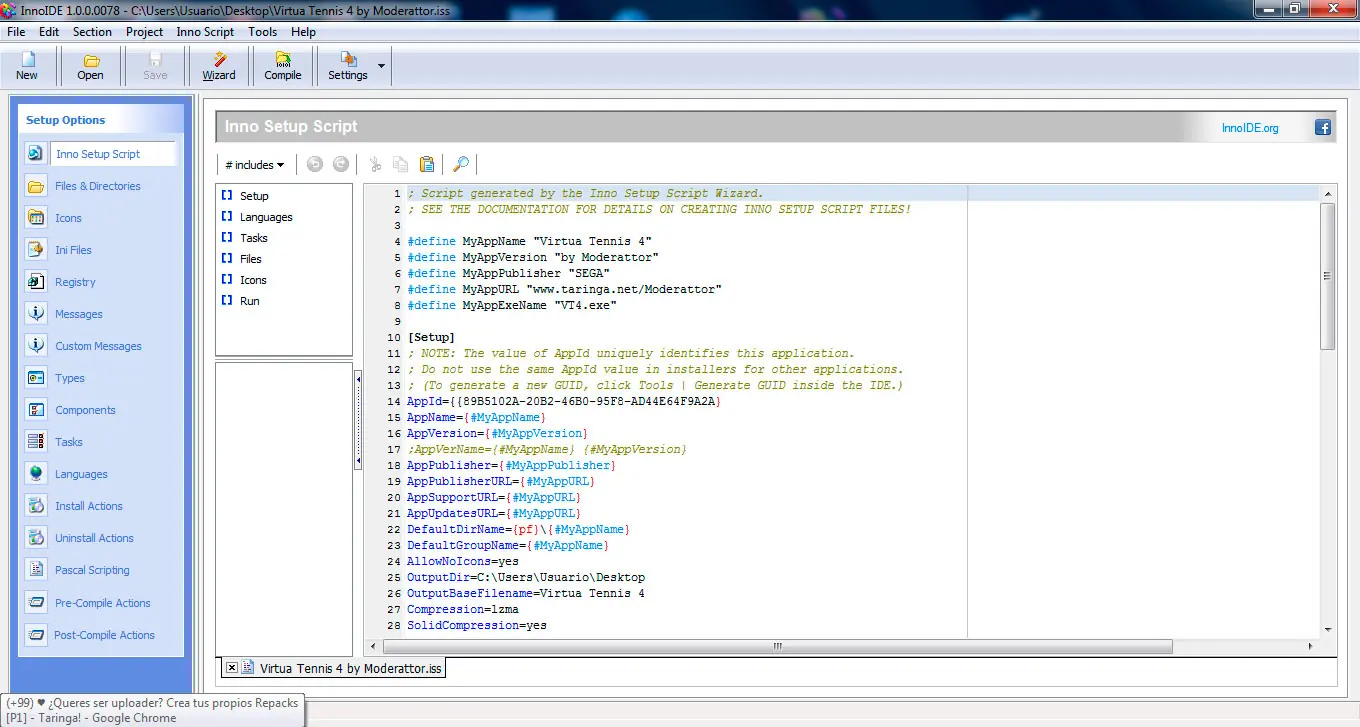The width and height of the screenshot is (1360, 727).
Task: Click the AppId= line in the script
Action: click(x=564, y=401)
